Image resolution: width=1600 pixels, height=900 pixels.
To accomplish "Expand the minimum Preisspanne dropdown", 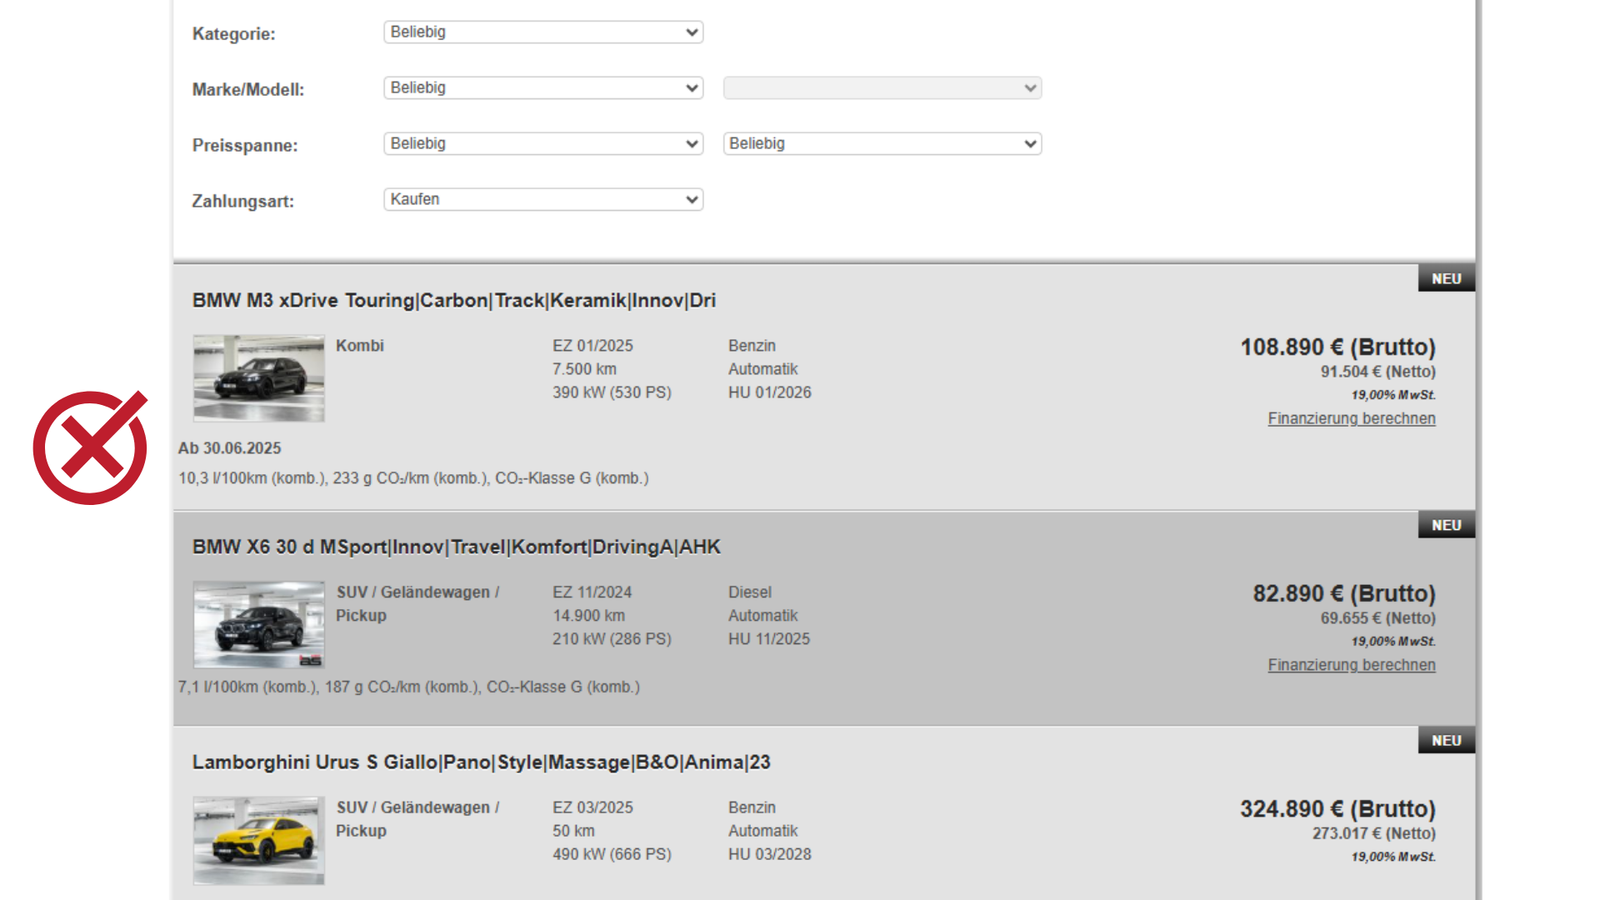I will pos(543,144).
